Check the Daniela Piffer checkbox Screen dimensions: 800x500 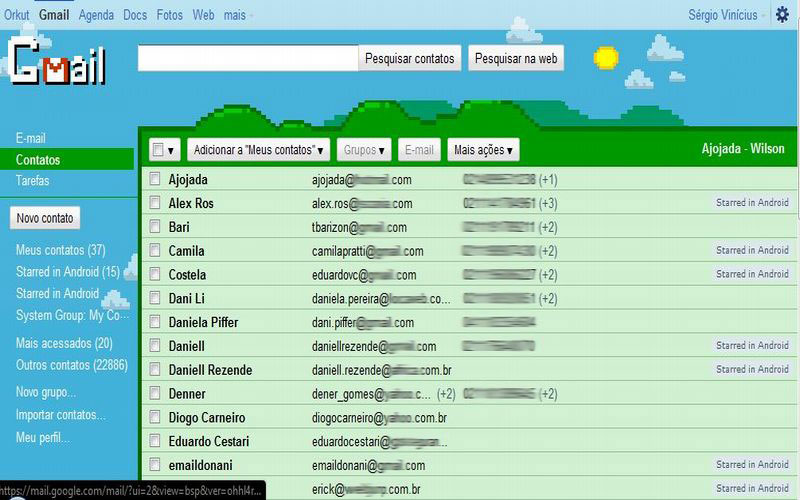155,321
